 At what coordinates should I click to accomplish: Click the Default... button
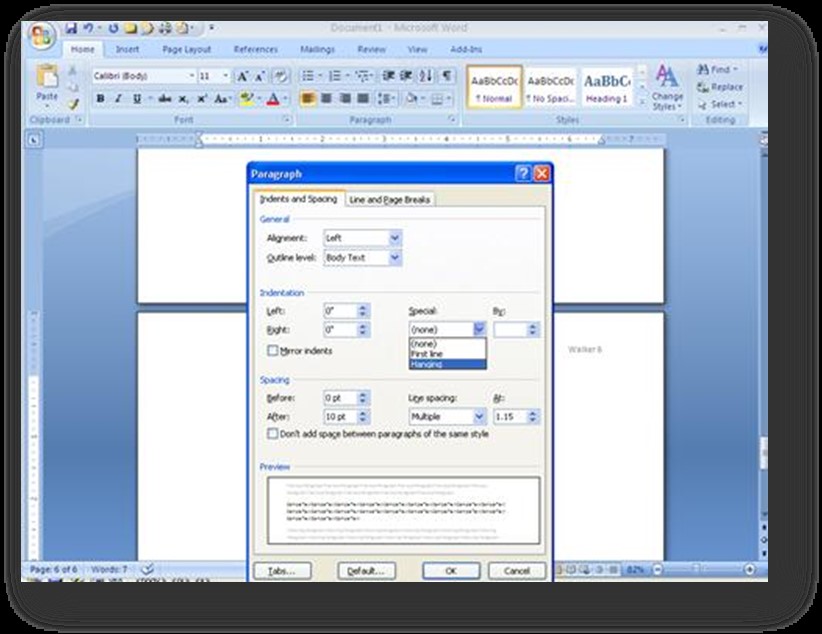(x=366, y=571)
